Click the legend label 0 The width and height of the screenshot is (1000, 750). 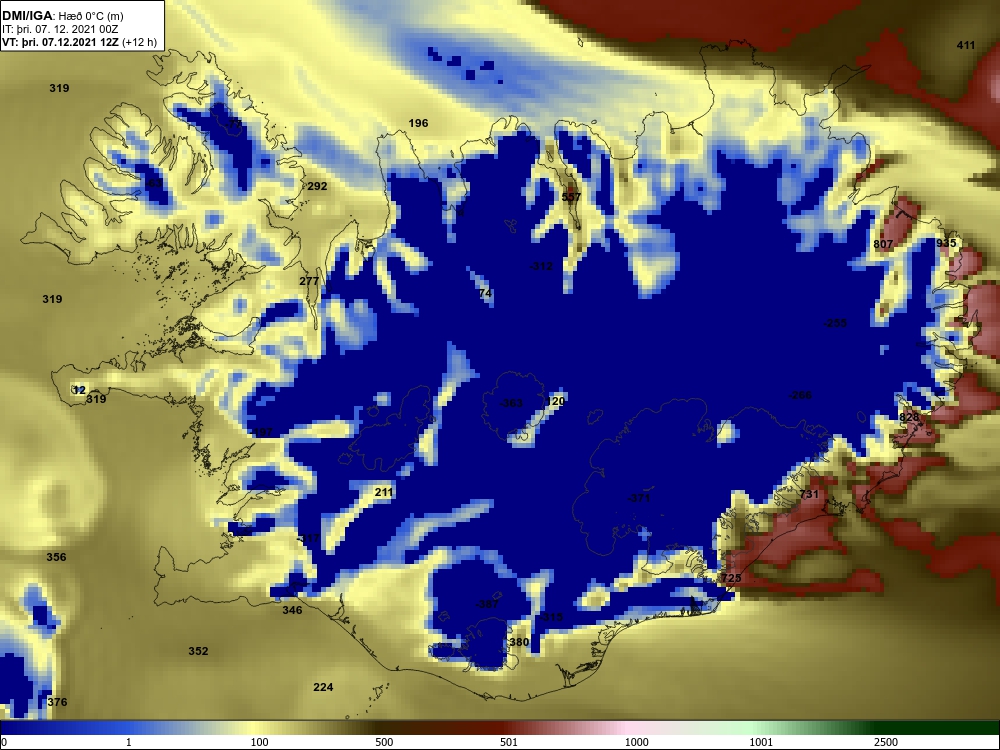click(4, 742)
